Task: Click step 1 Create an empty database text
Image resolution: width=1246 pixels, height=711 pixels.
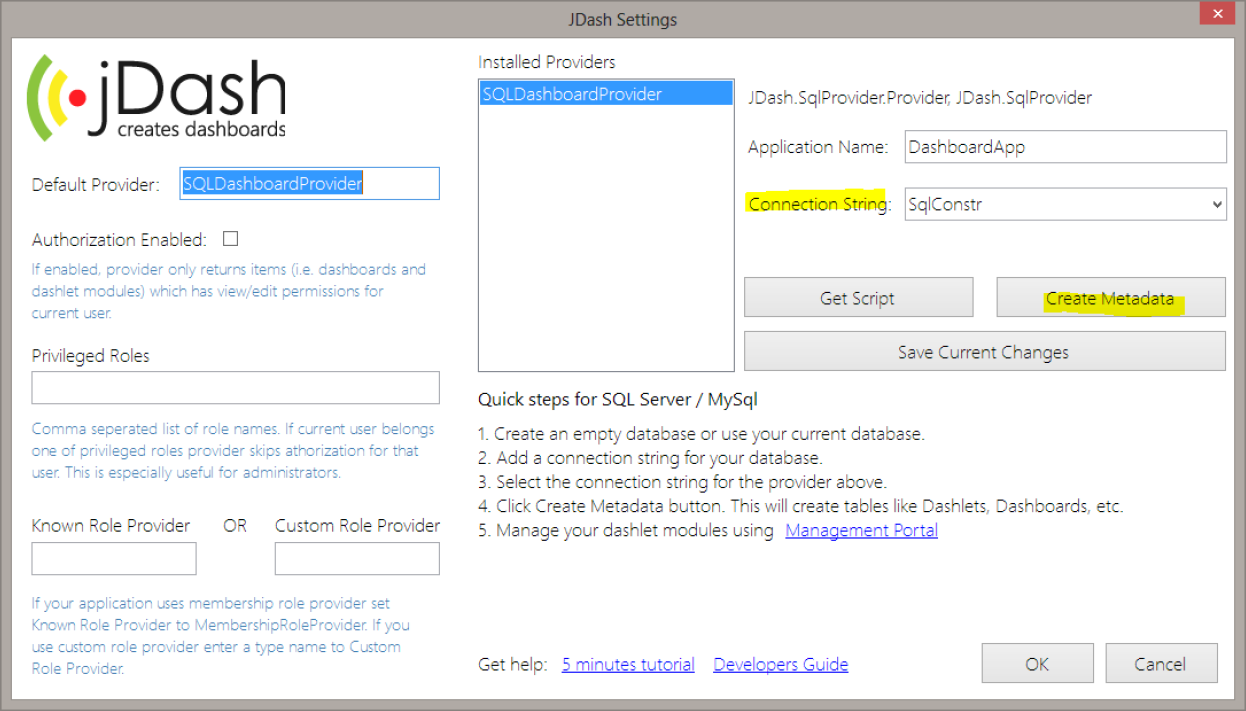Action: pyautogui.click(x=702, y=434)
